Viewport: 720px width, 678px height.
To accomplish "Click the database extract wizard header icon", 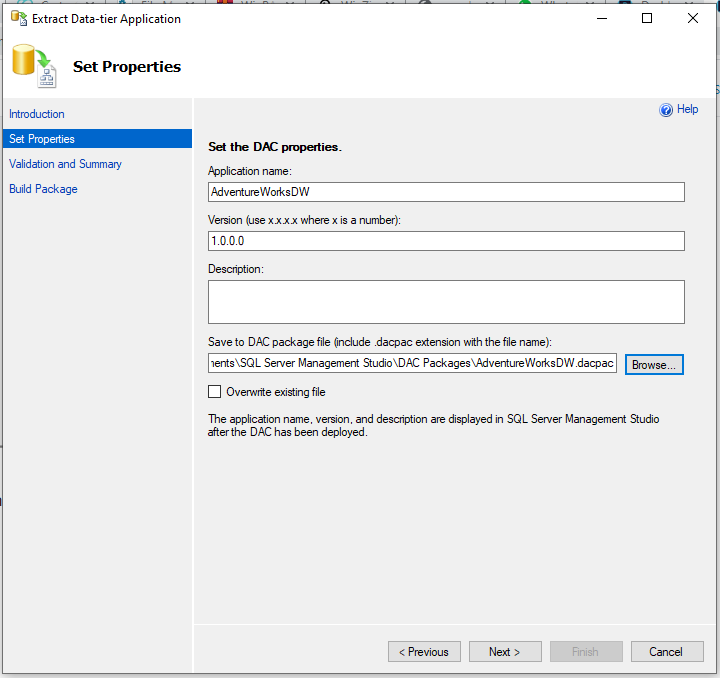I will [34, 66].
